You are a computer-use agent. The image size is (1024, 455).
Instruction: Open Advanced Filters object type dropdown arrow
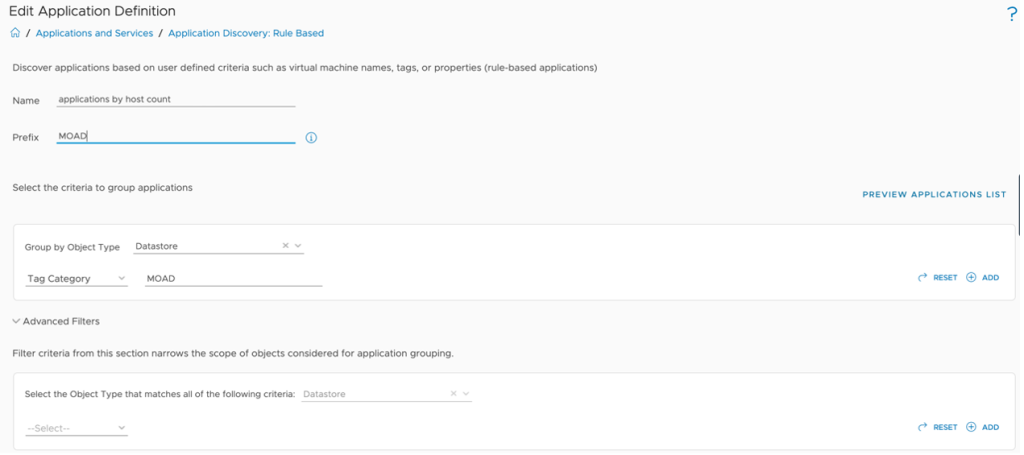[x=466, y=394]
